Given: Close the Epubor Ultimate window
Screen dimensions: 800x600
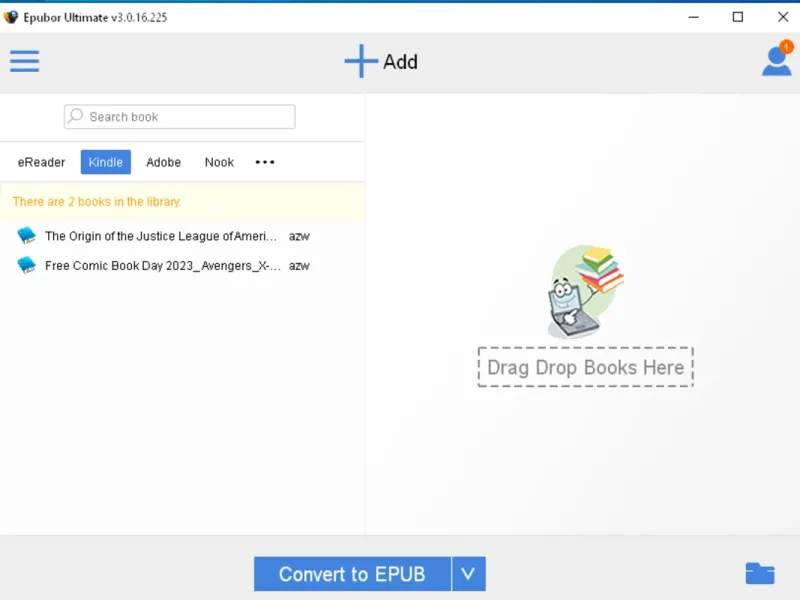Looking at the screenshot, I should (783, 17).
